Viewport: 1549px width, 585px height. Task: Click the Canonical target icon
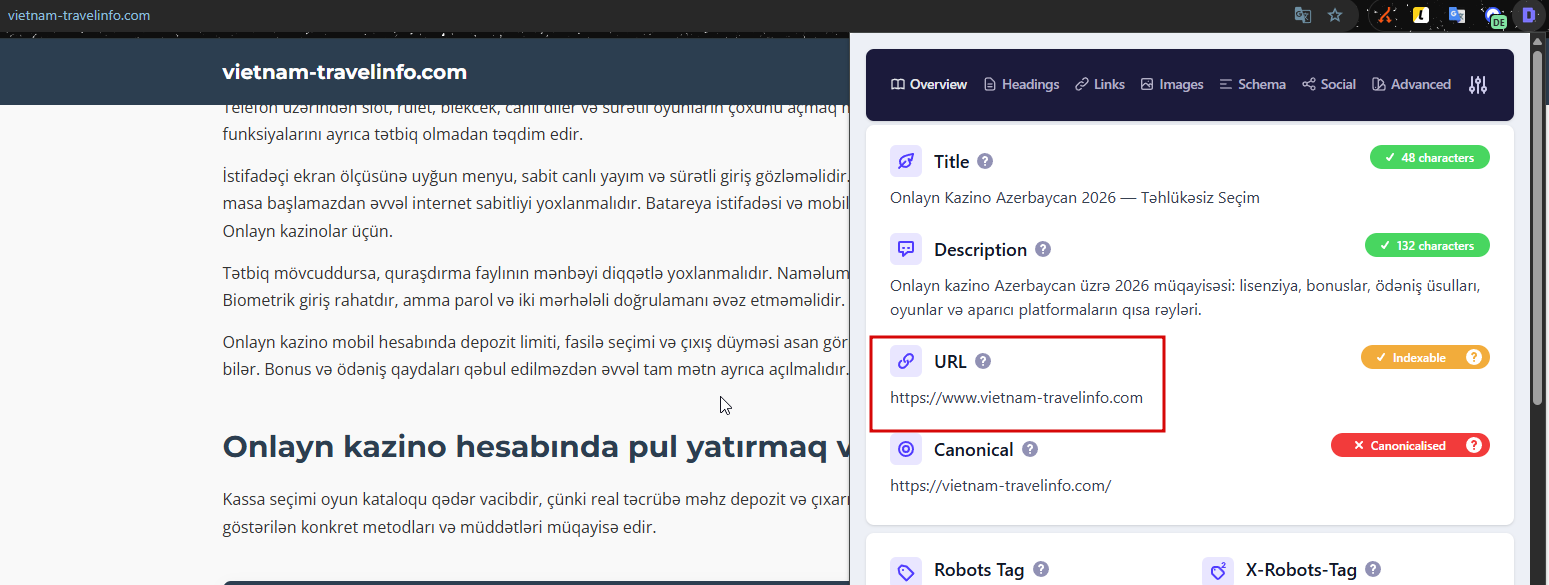click(x=906, y=449)
